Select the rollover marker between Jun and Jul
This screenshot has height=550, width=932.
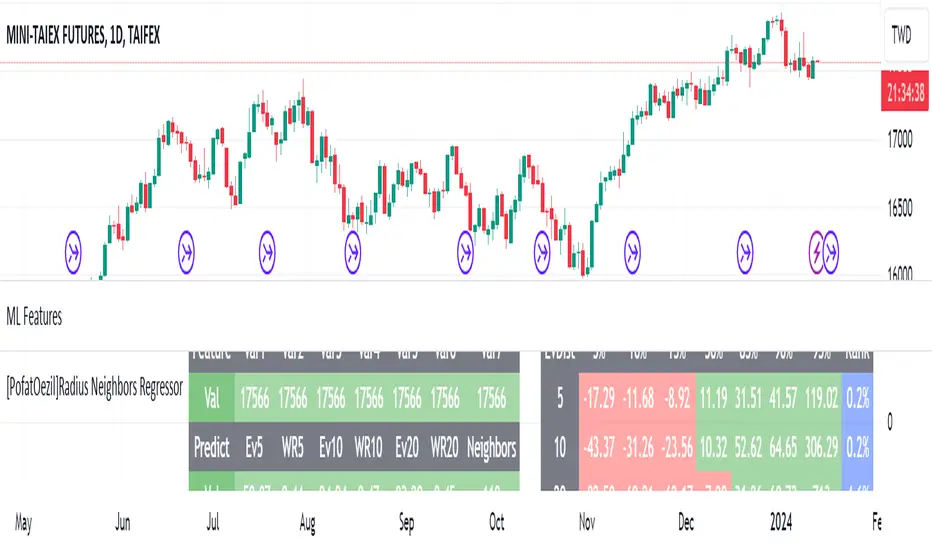(187, 243)
